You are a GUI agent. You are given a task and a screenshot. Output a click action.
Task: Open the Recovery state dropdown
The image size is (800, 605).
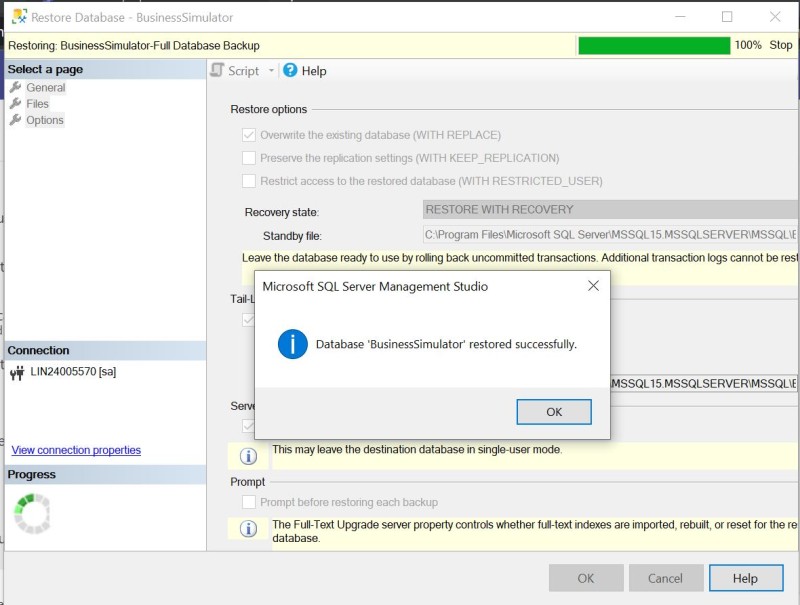coord(610,210)
